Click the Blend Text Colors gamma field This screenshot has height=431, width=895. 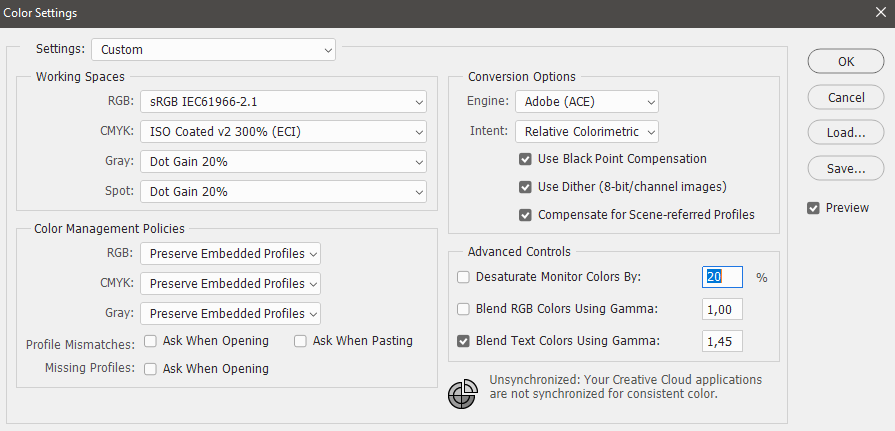click(x=722, y=341)
